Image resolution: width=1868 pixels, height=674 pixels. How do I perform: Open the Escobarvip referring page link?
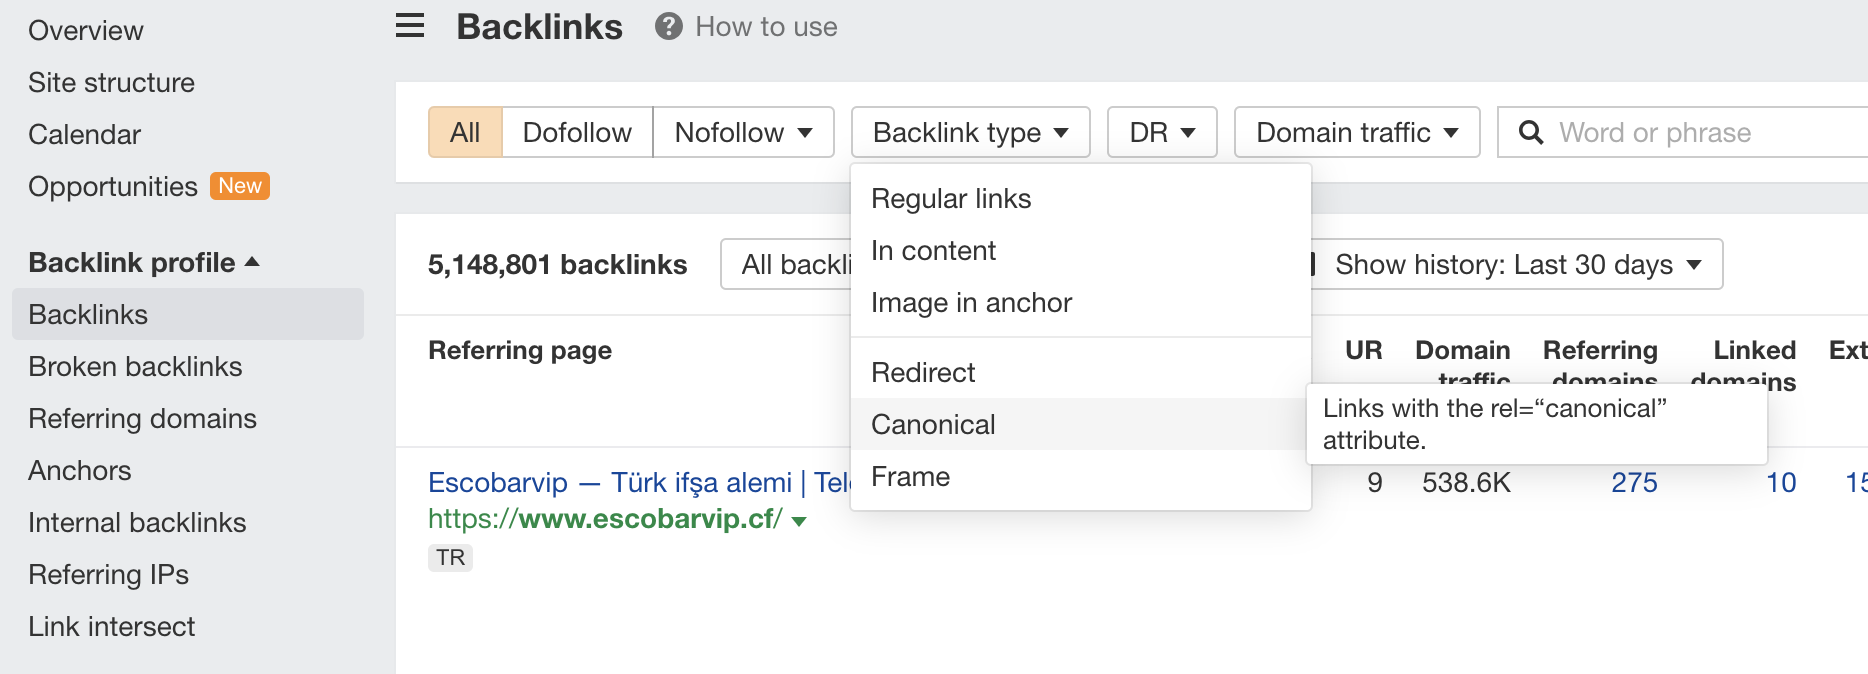pyautogui.click(x=639, y=482)
